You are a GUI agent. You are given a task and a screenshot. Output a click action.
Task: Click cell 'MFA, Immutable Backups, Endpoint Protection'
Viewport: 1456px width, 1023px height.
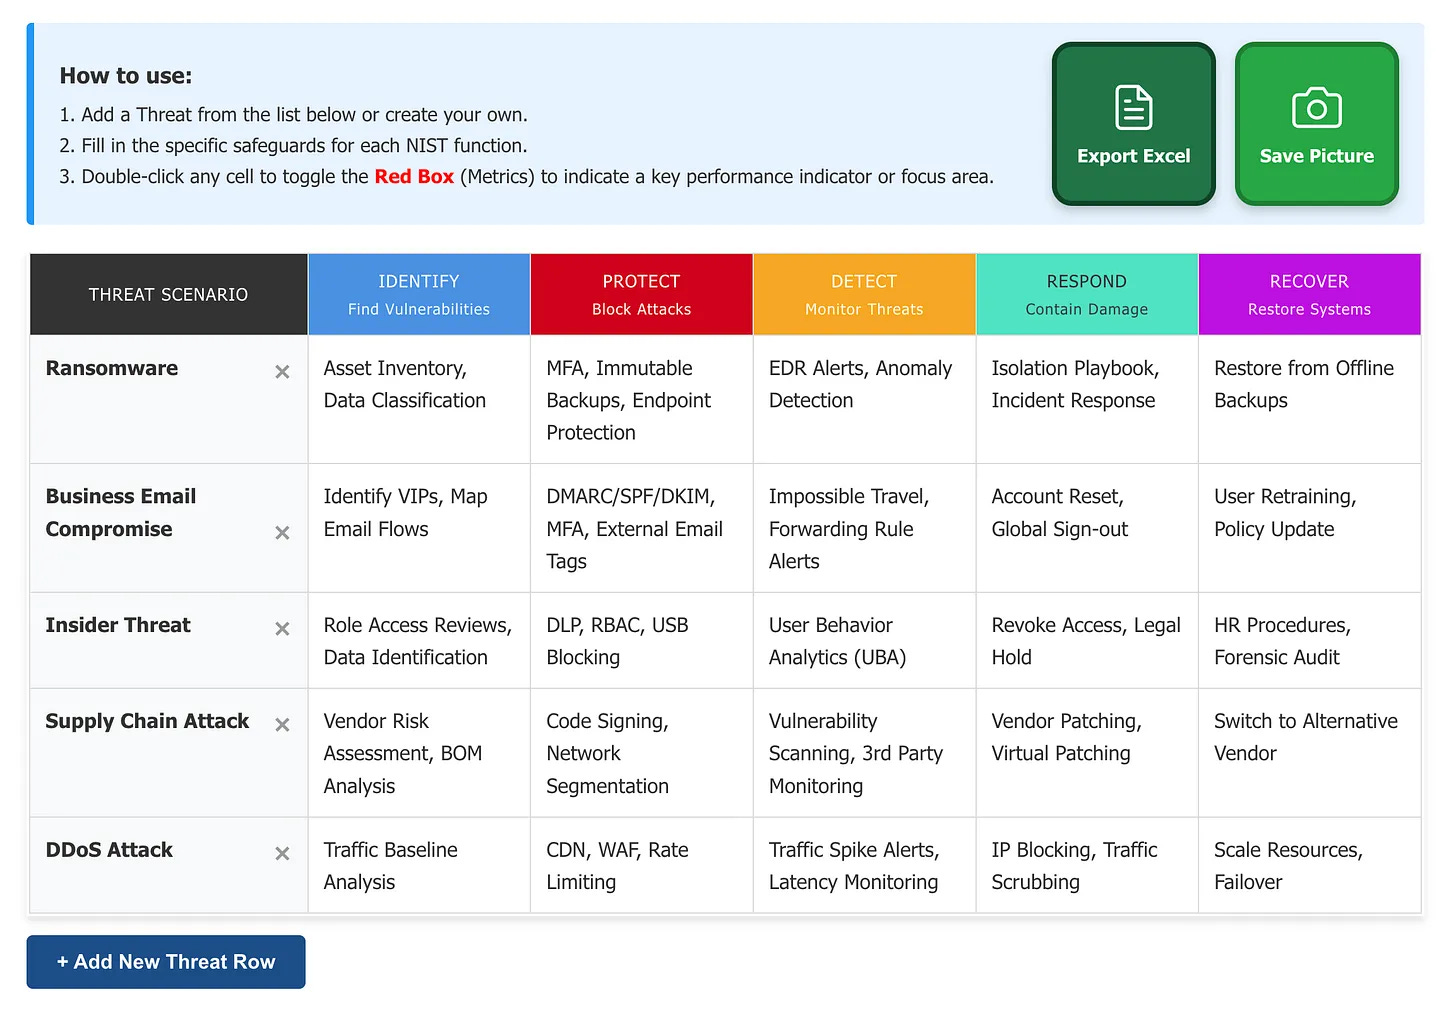click(641, 400)
